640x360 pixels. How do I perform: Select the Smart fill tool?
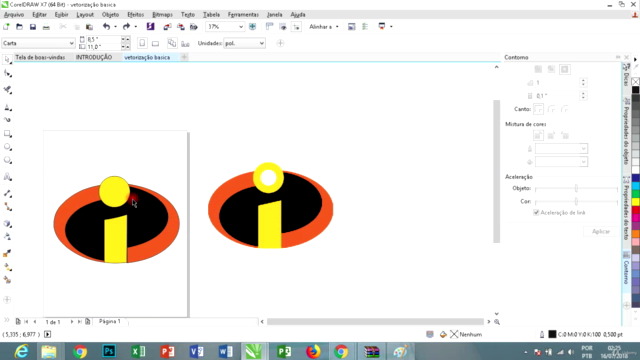coord(7,280)
